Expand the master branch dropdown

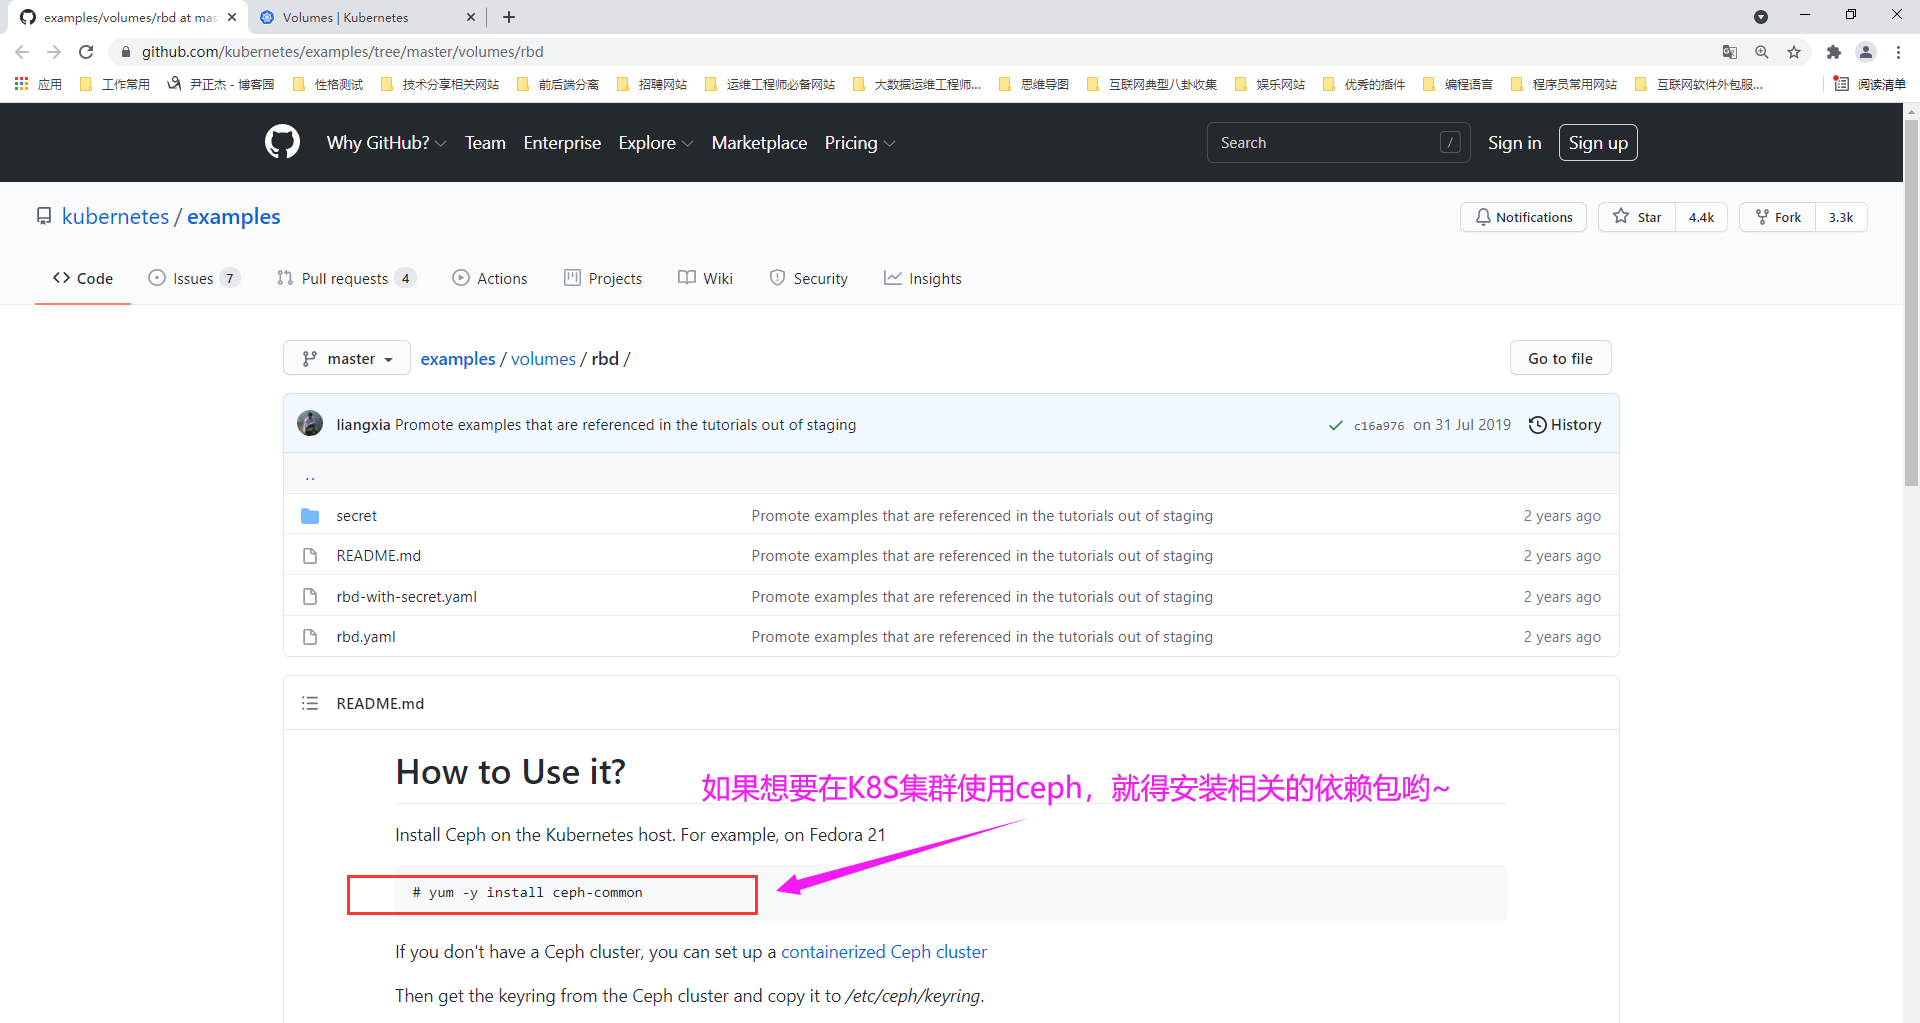(347, 359)
